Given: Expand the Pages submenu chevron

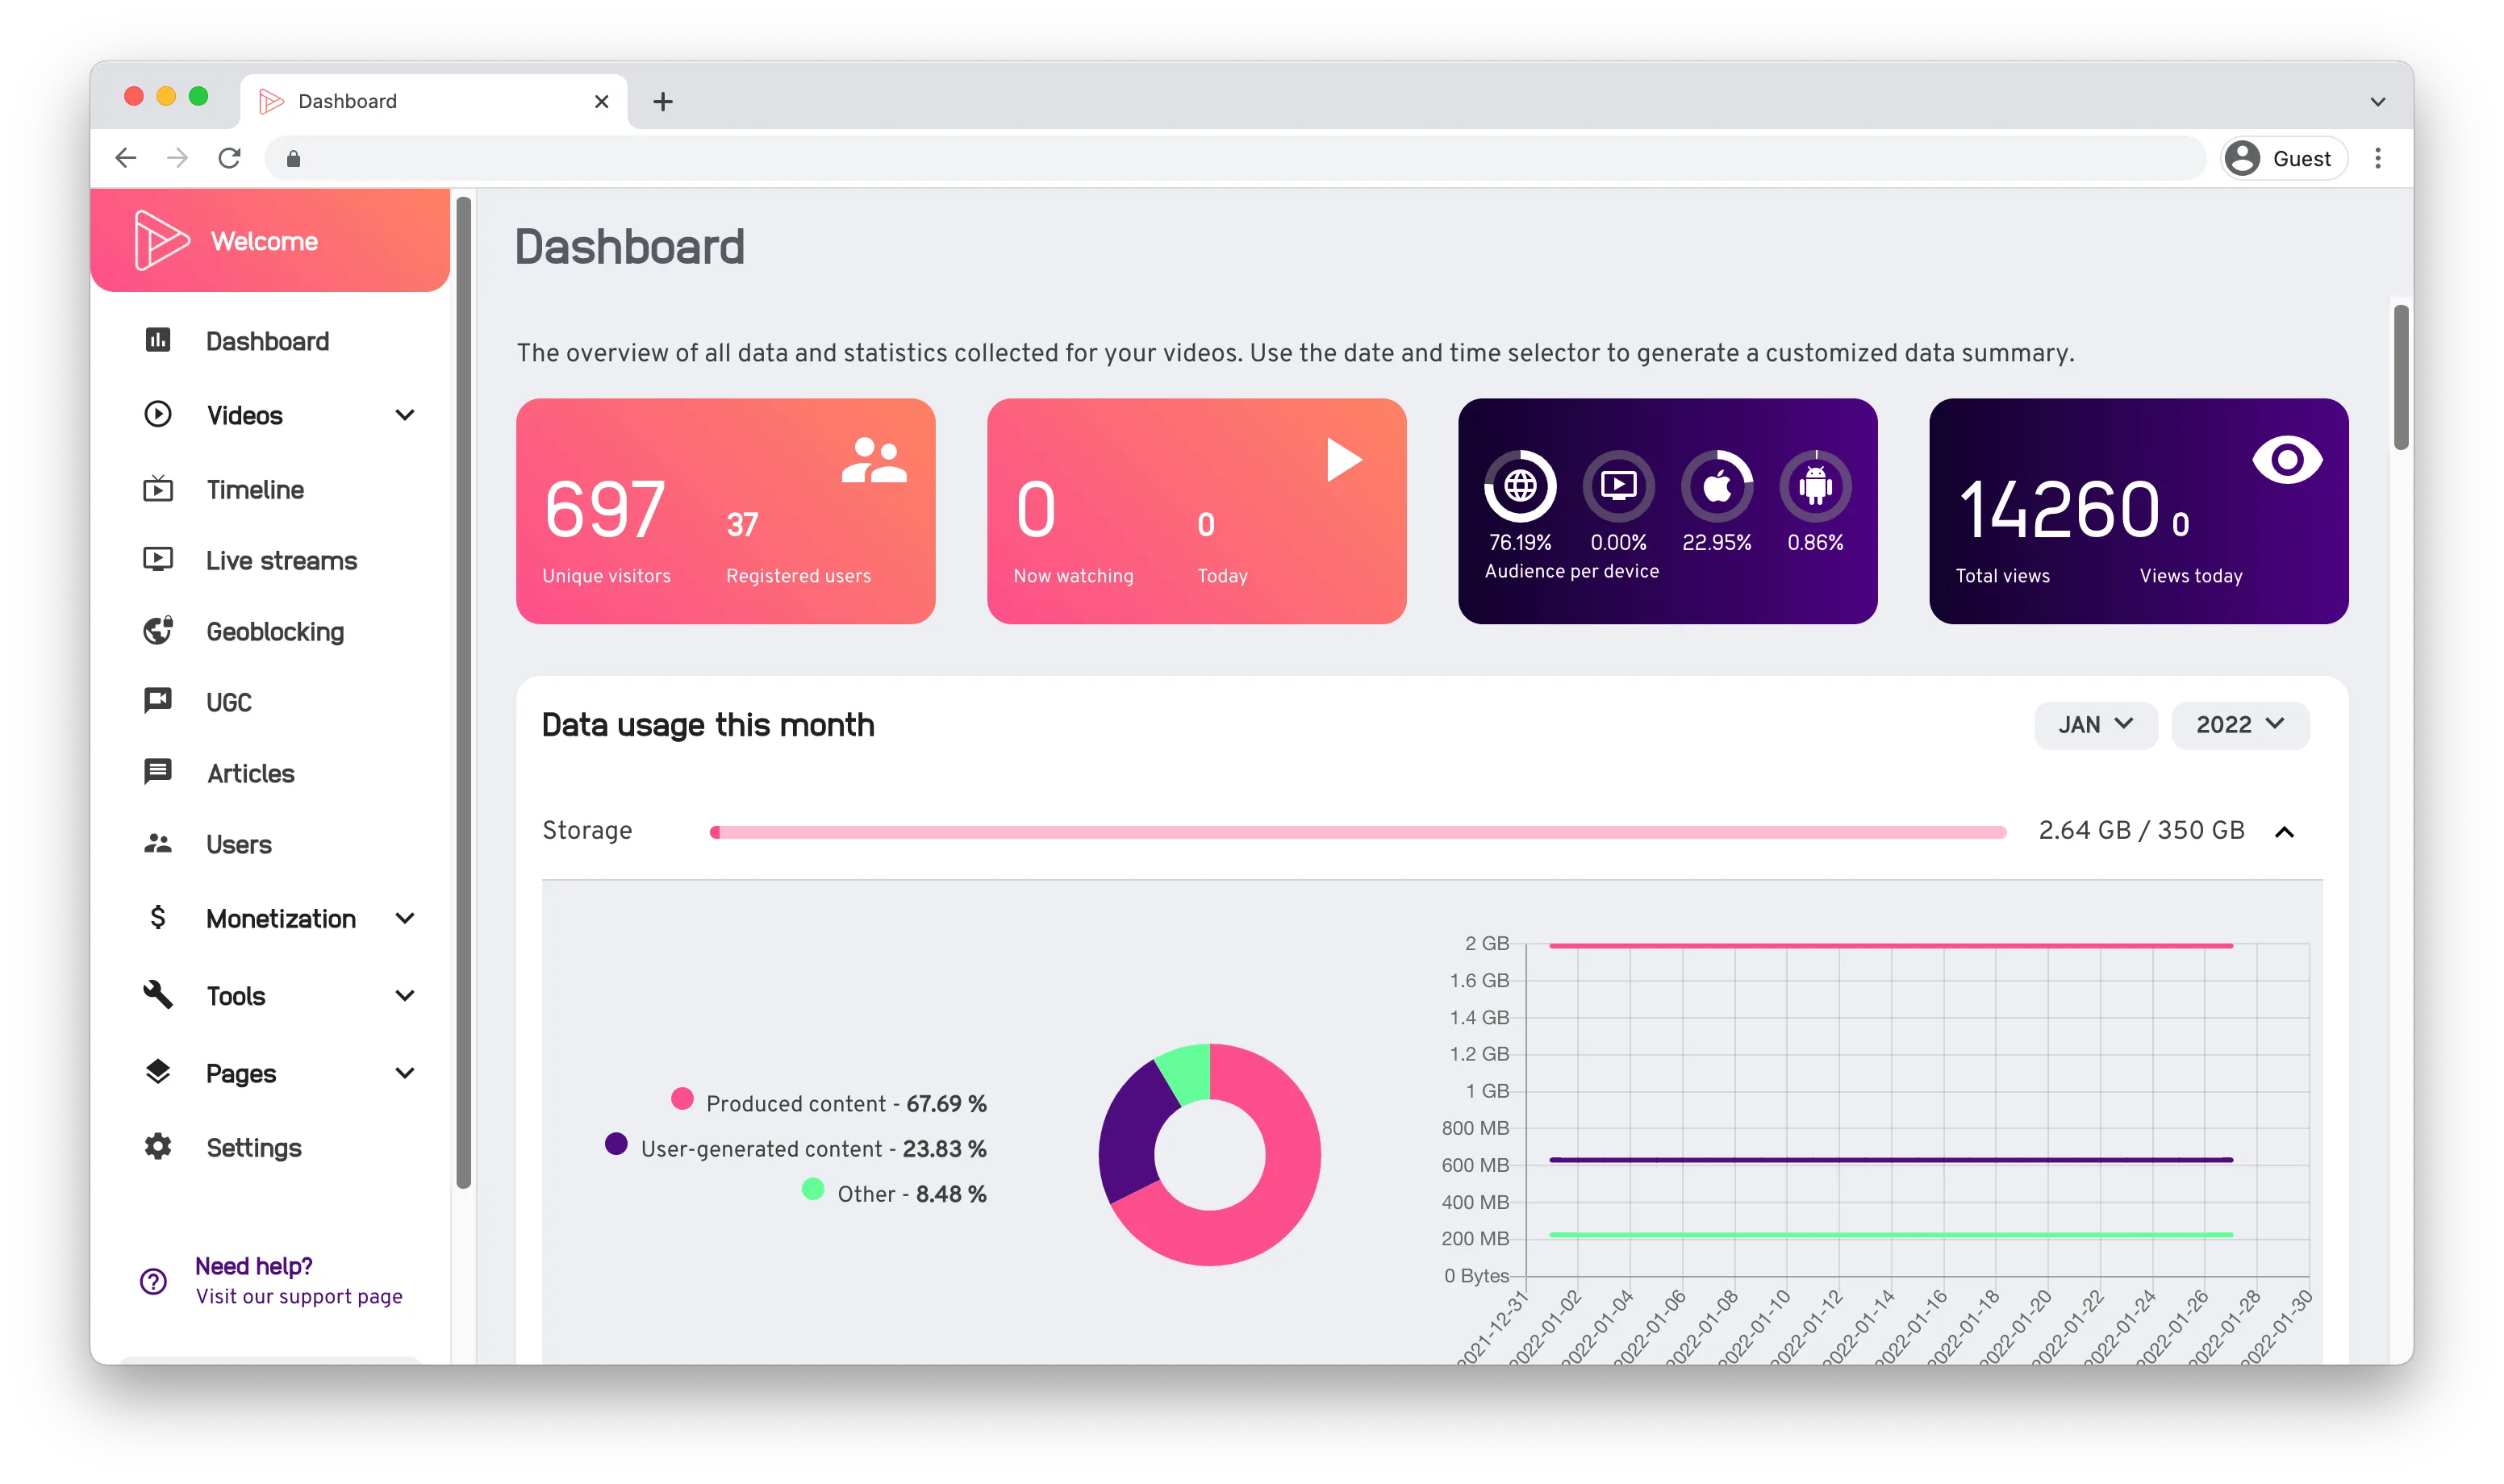Looking at the screenshot, I should [405, 1073].
